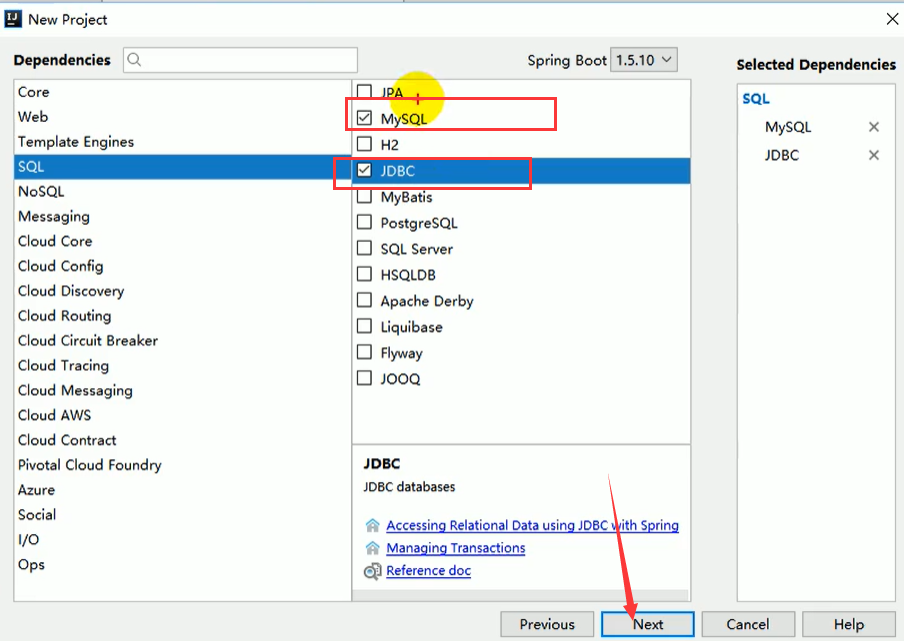The image size is (904, 641).
Task: Click the Help button
Action: click(849, 624)
